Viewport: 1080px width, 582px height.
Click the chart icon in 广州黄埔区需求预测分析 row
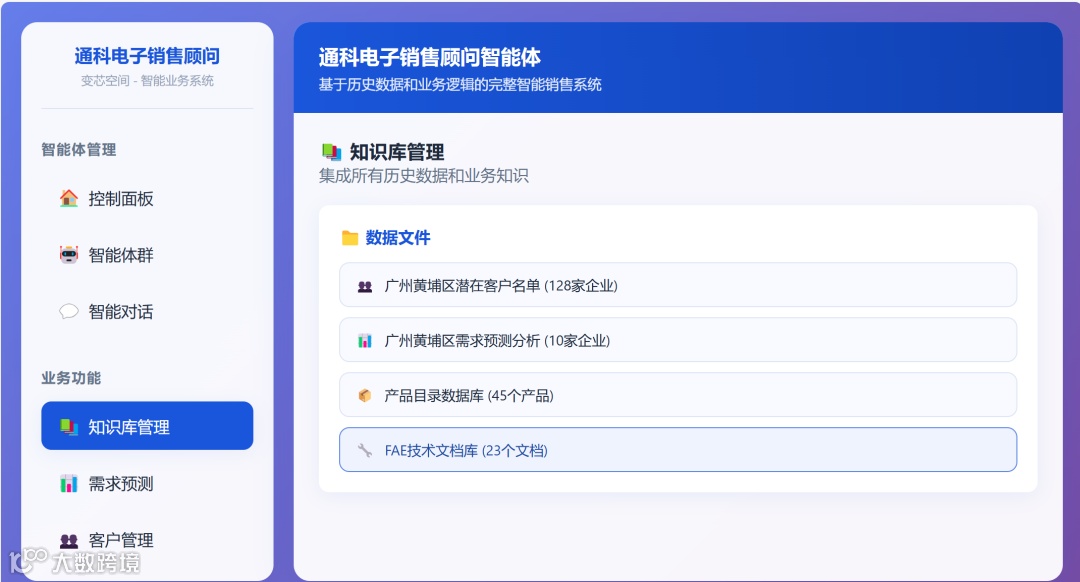[x=365, y=341]
